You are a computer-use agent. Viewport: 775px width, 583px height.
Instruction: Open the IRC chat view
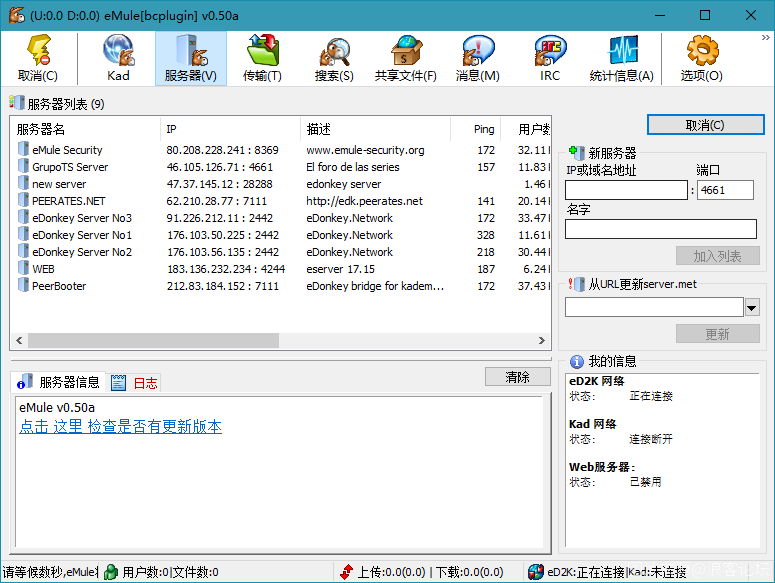pos(550,58)
